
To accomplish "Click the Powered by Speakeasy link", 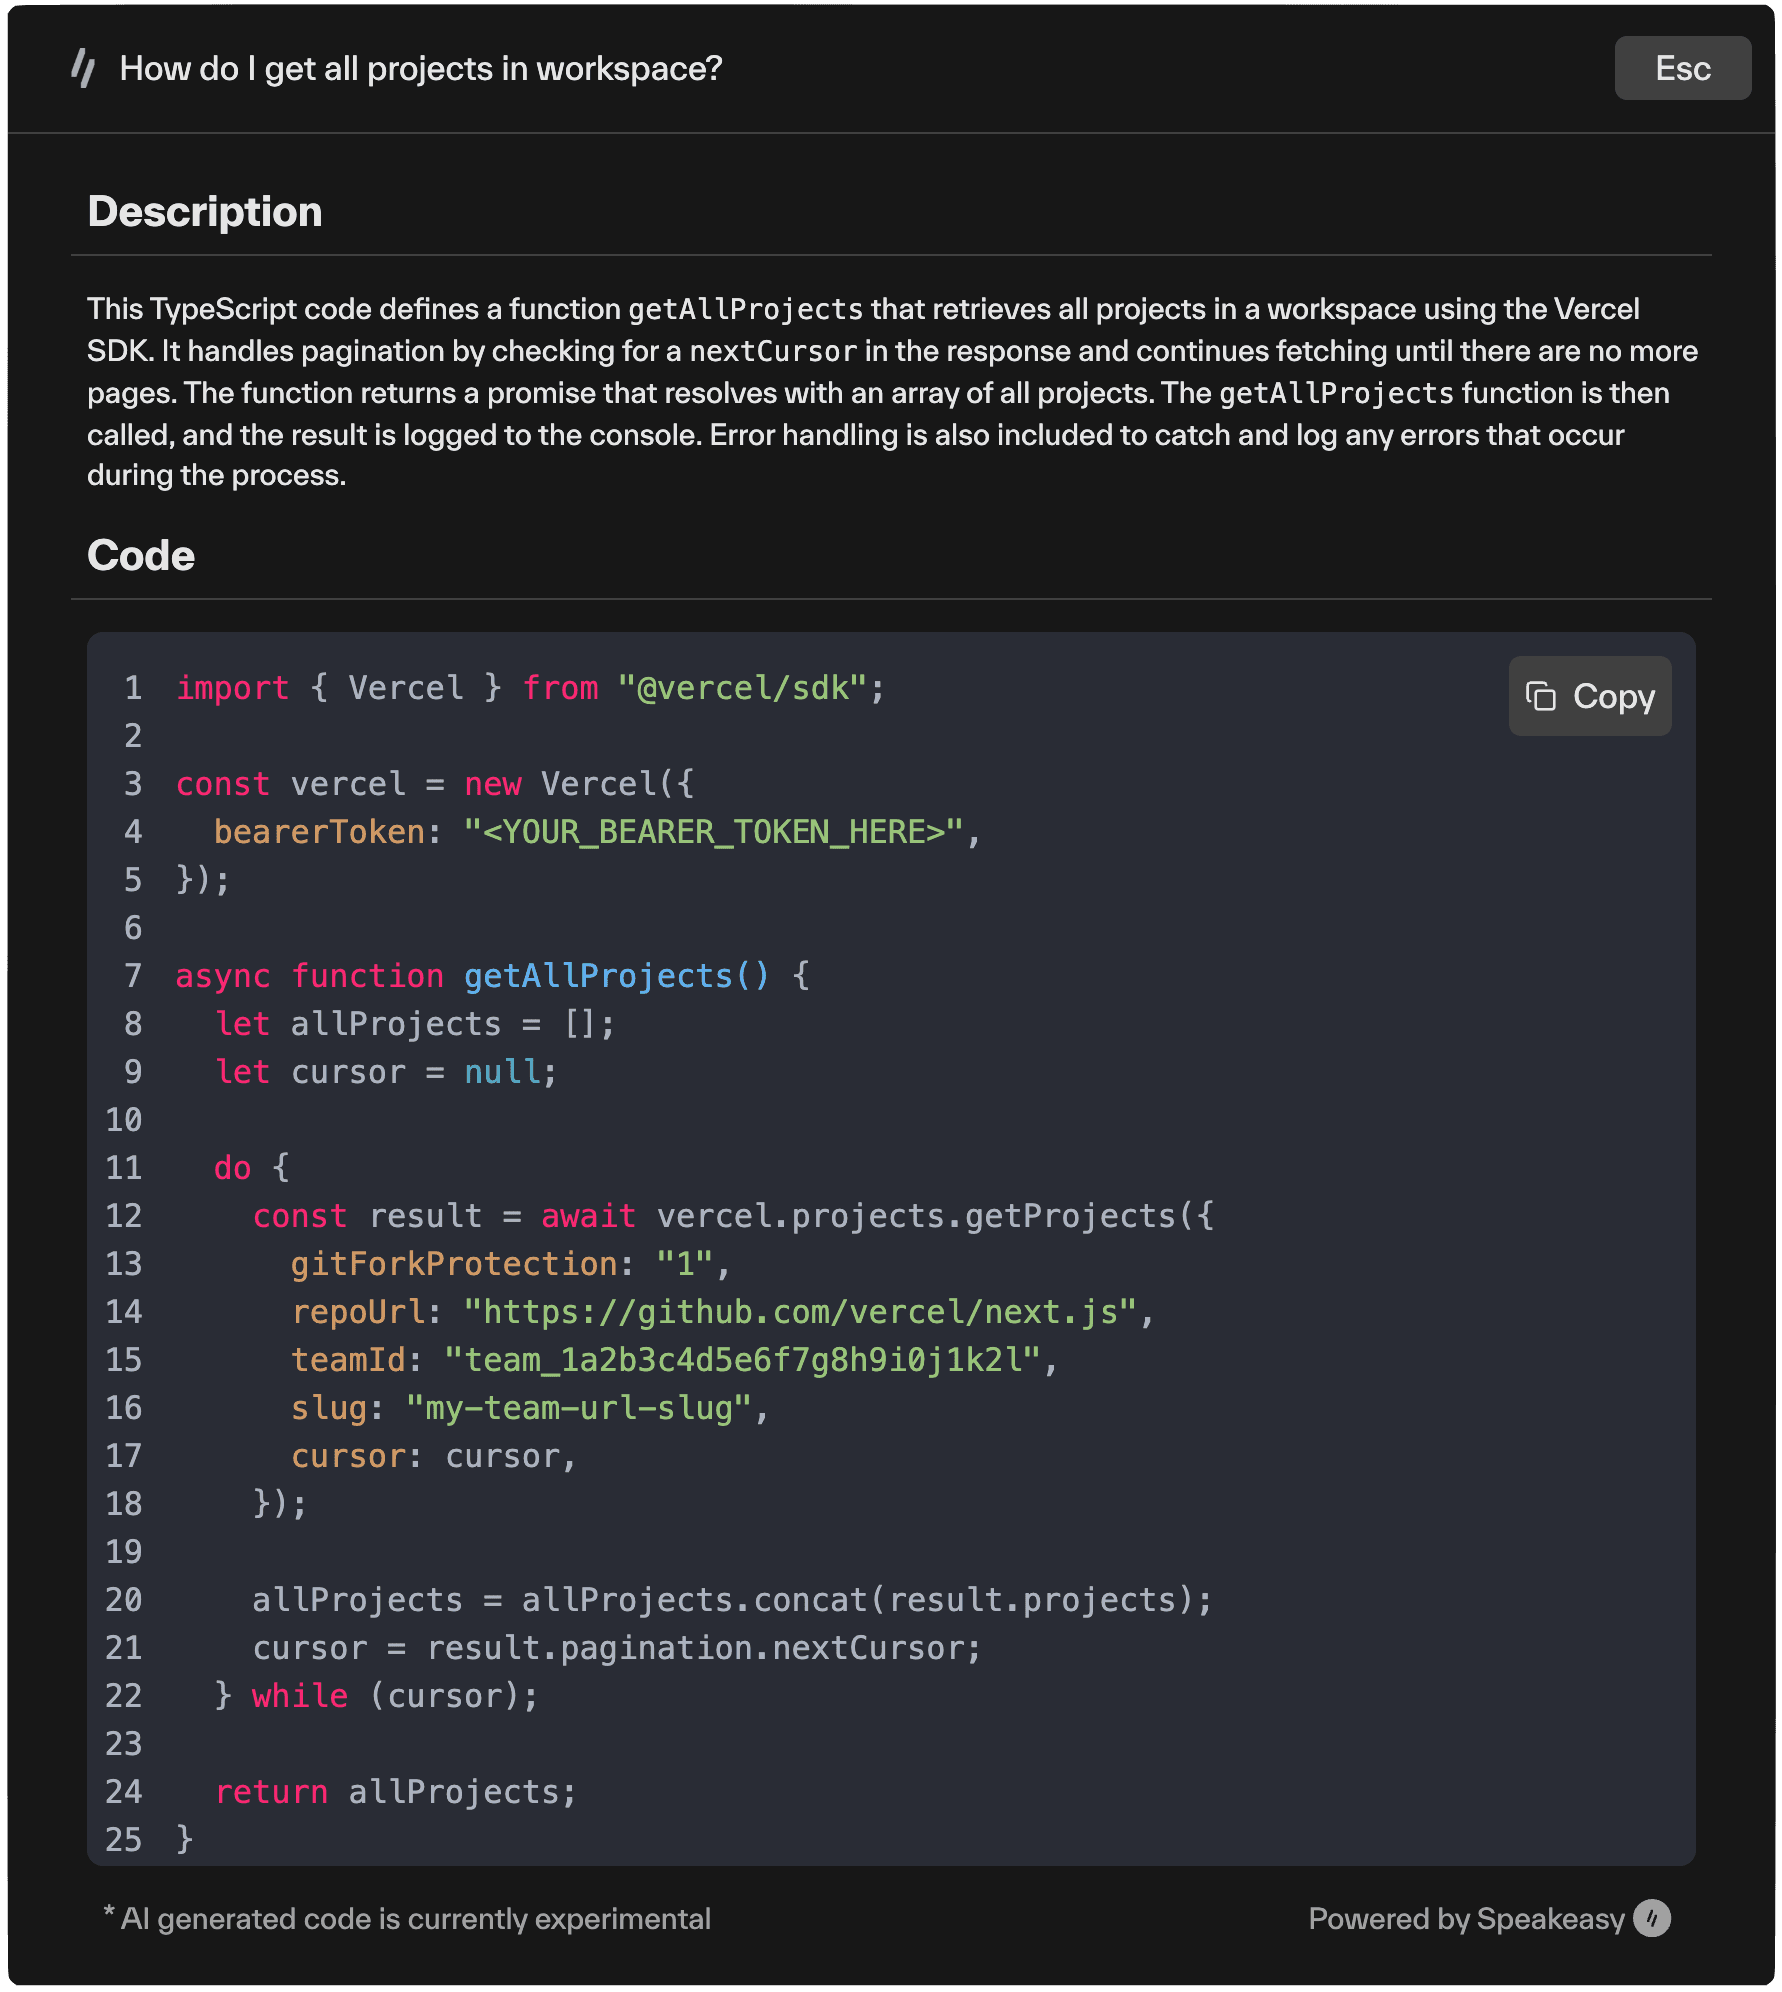I will pos(1466,1919).
